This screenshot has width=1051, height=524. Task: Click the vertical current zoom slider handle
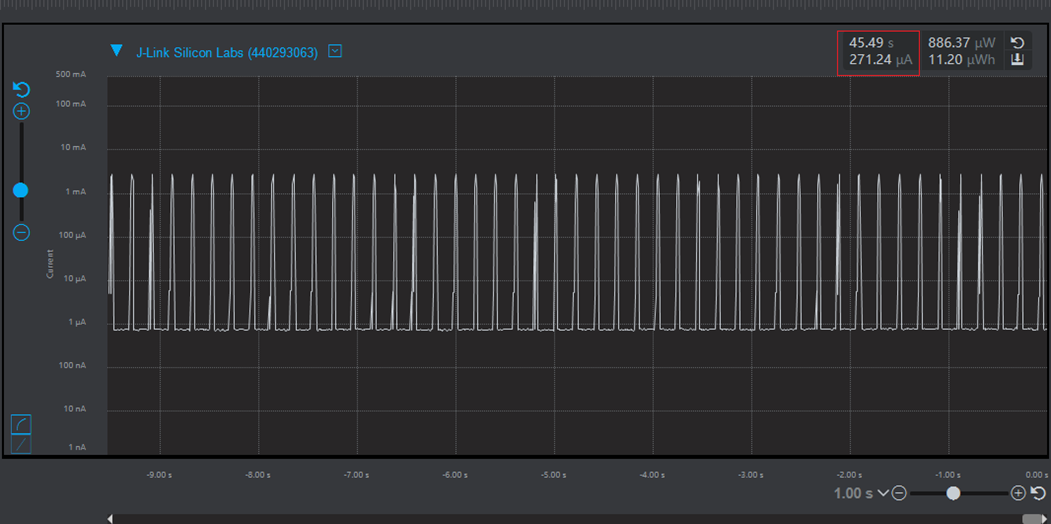tap(21, 190)
